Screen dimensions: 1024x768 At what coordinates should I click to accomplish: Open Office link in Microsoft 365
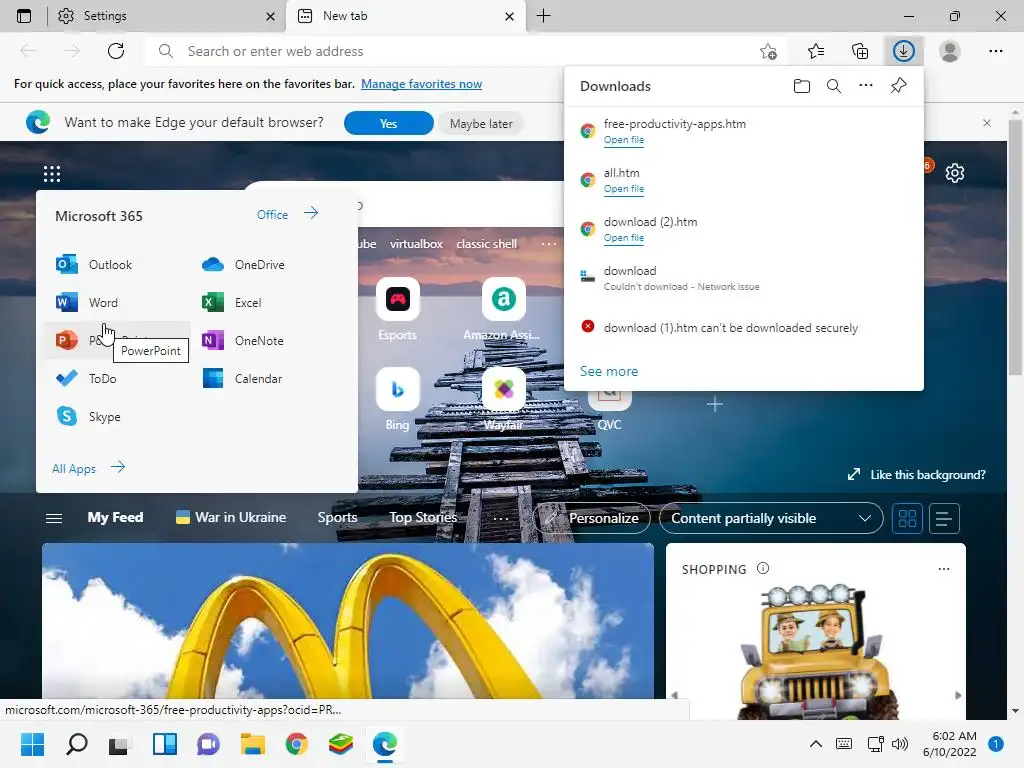tap(287, 214)
